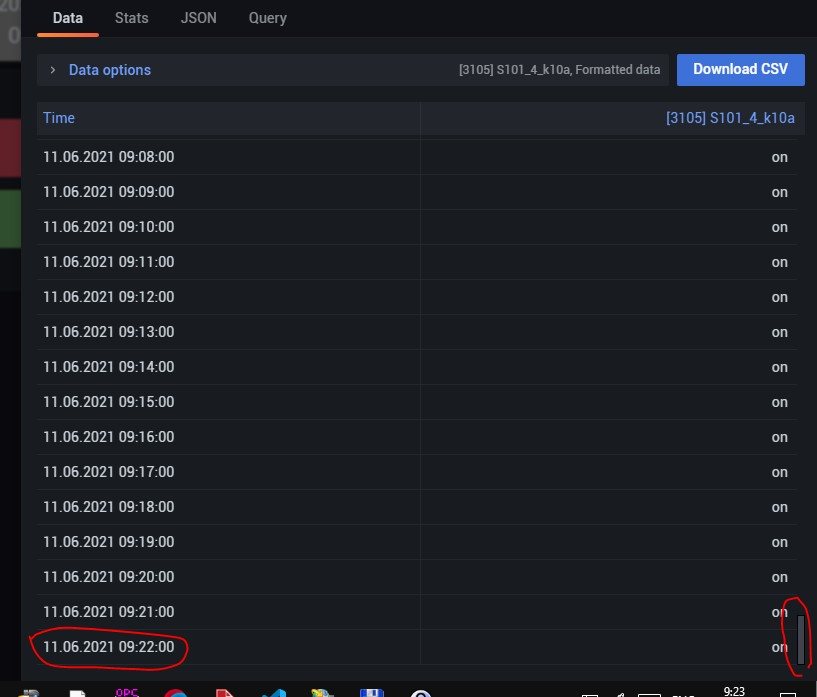Viewport: 817px width, 697px height.
Task: Select the currently active Data tab
Action: point(67,17)
